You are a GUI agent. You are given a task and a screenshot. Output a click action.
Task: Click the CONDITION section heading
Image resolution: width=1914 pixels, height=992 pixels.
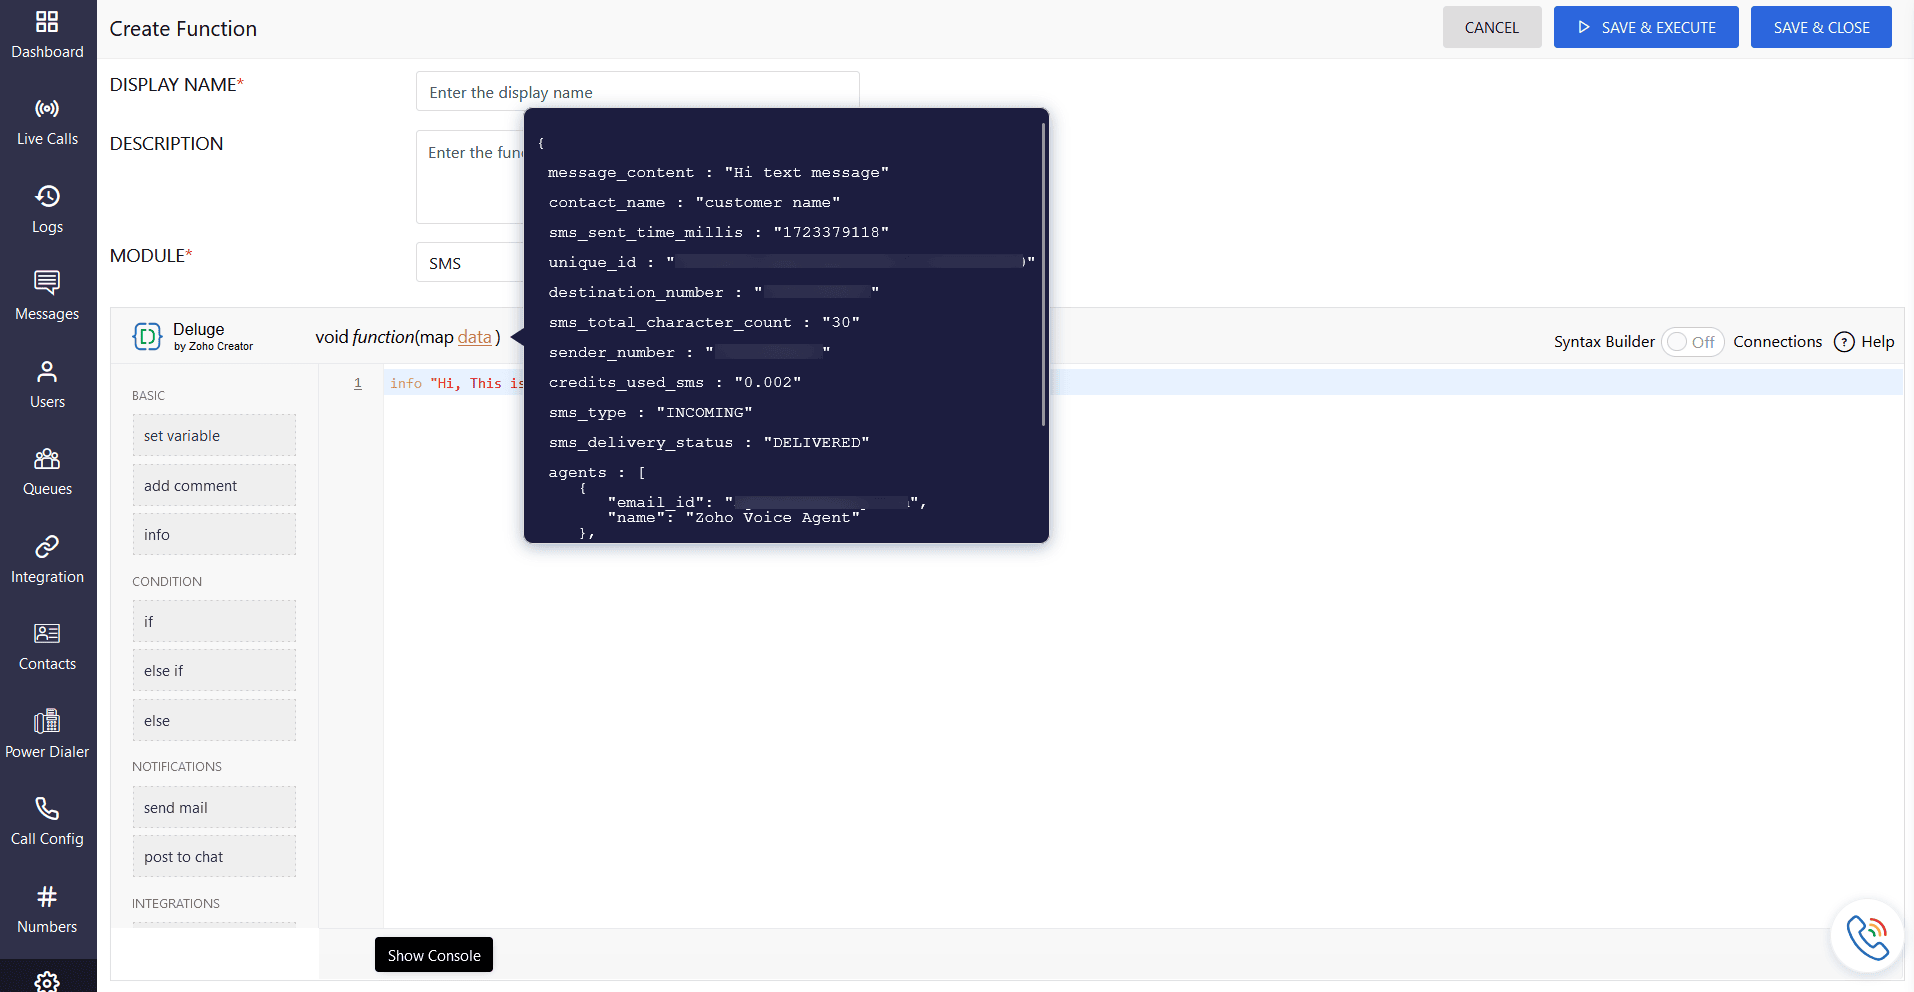pos(167,582)
